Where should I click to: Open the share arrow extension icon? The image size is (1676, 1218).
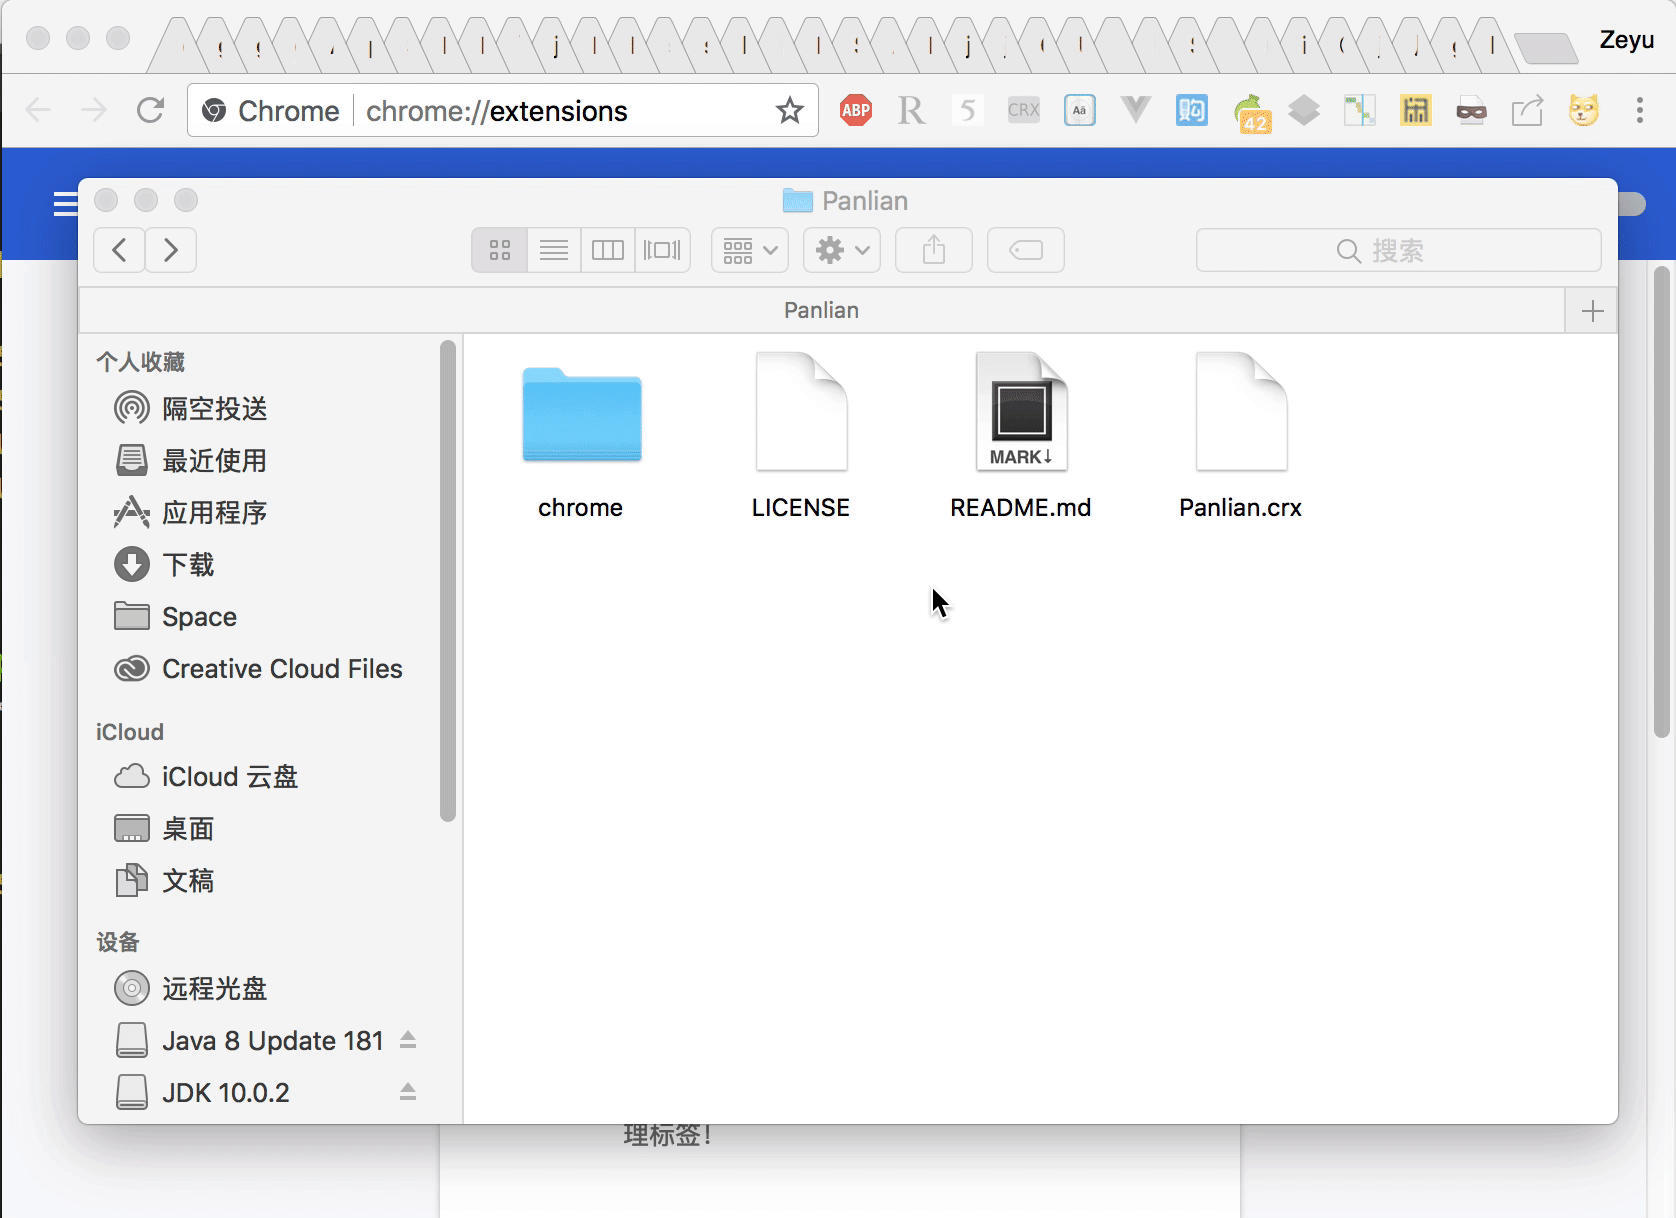[x=1528, y=110]
